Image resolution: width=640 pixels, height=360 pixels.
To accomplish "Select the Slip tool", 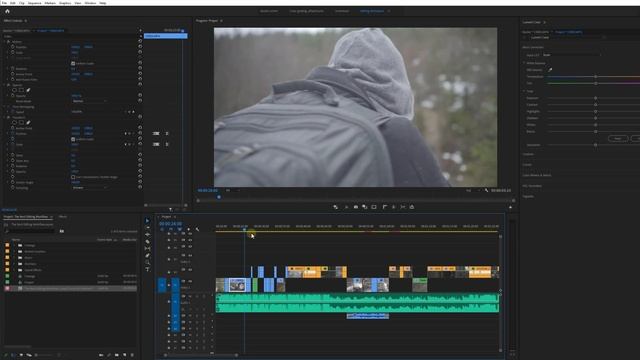I will pos(147,249).
